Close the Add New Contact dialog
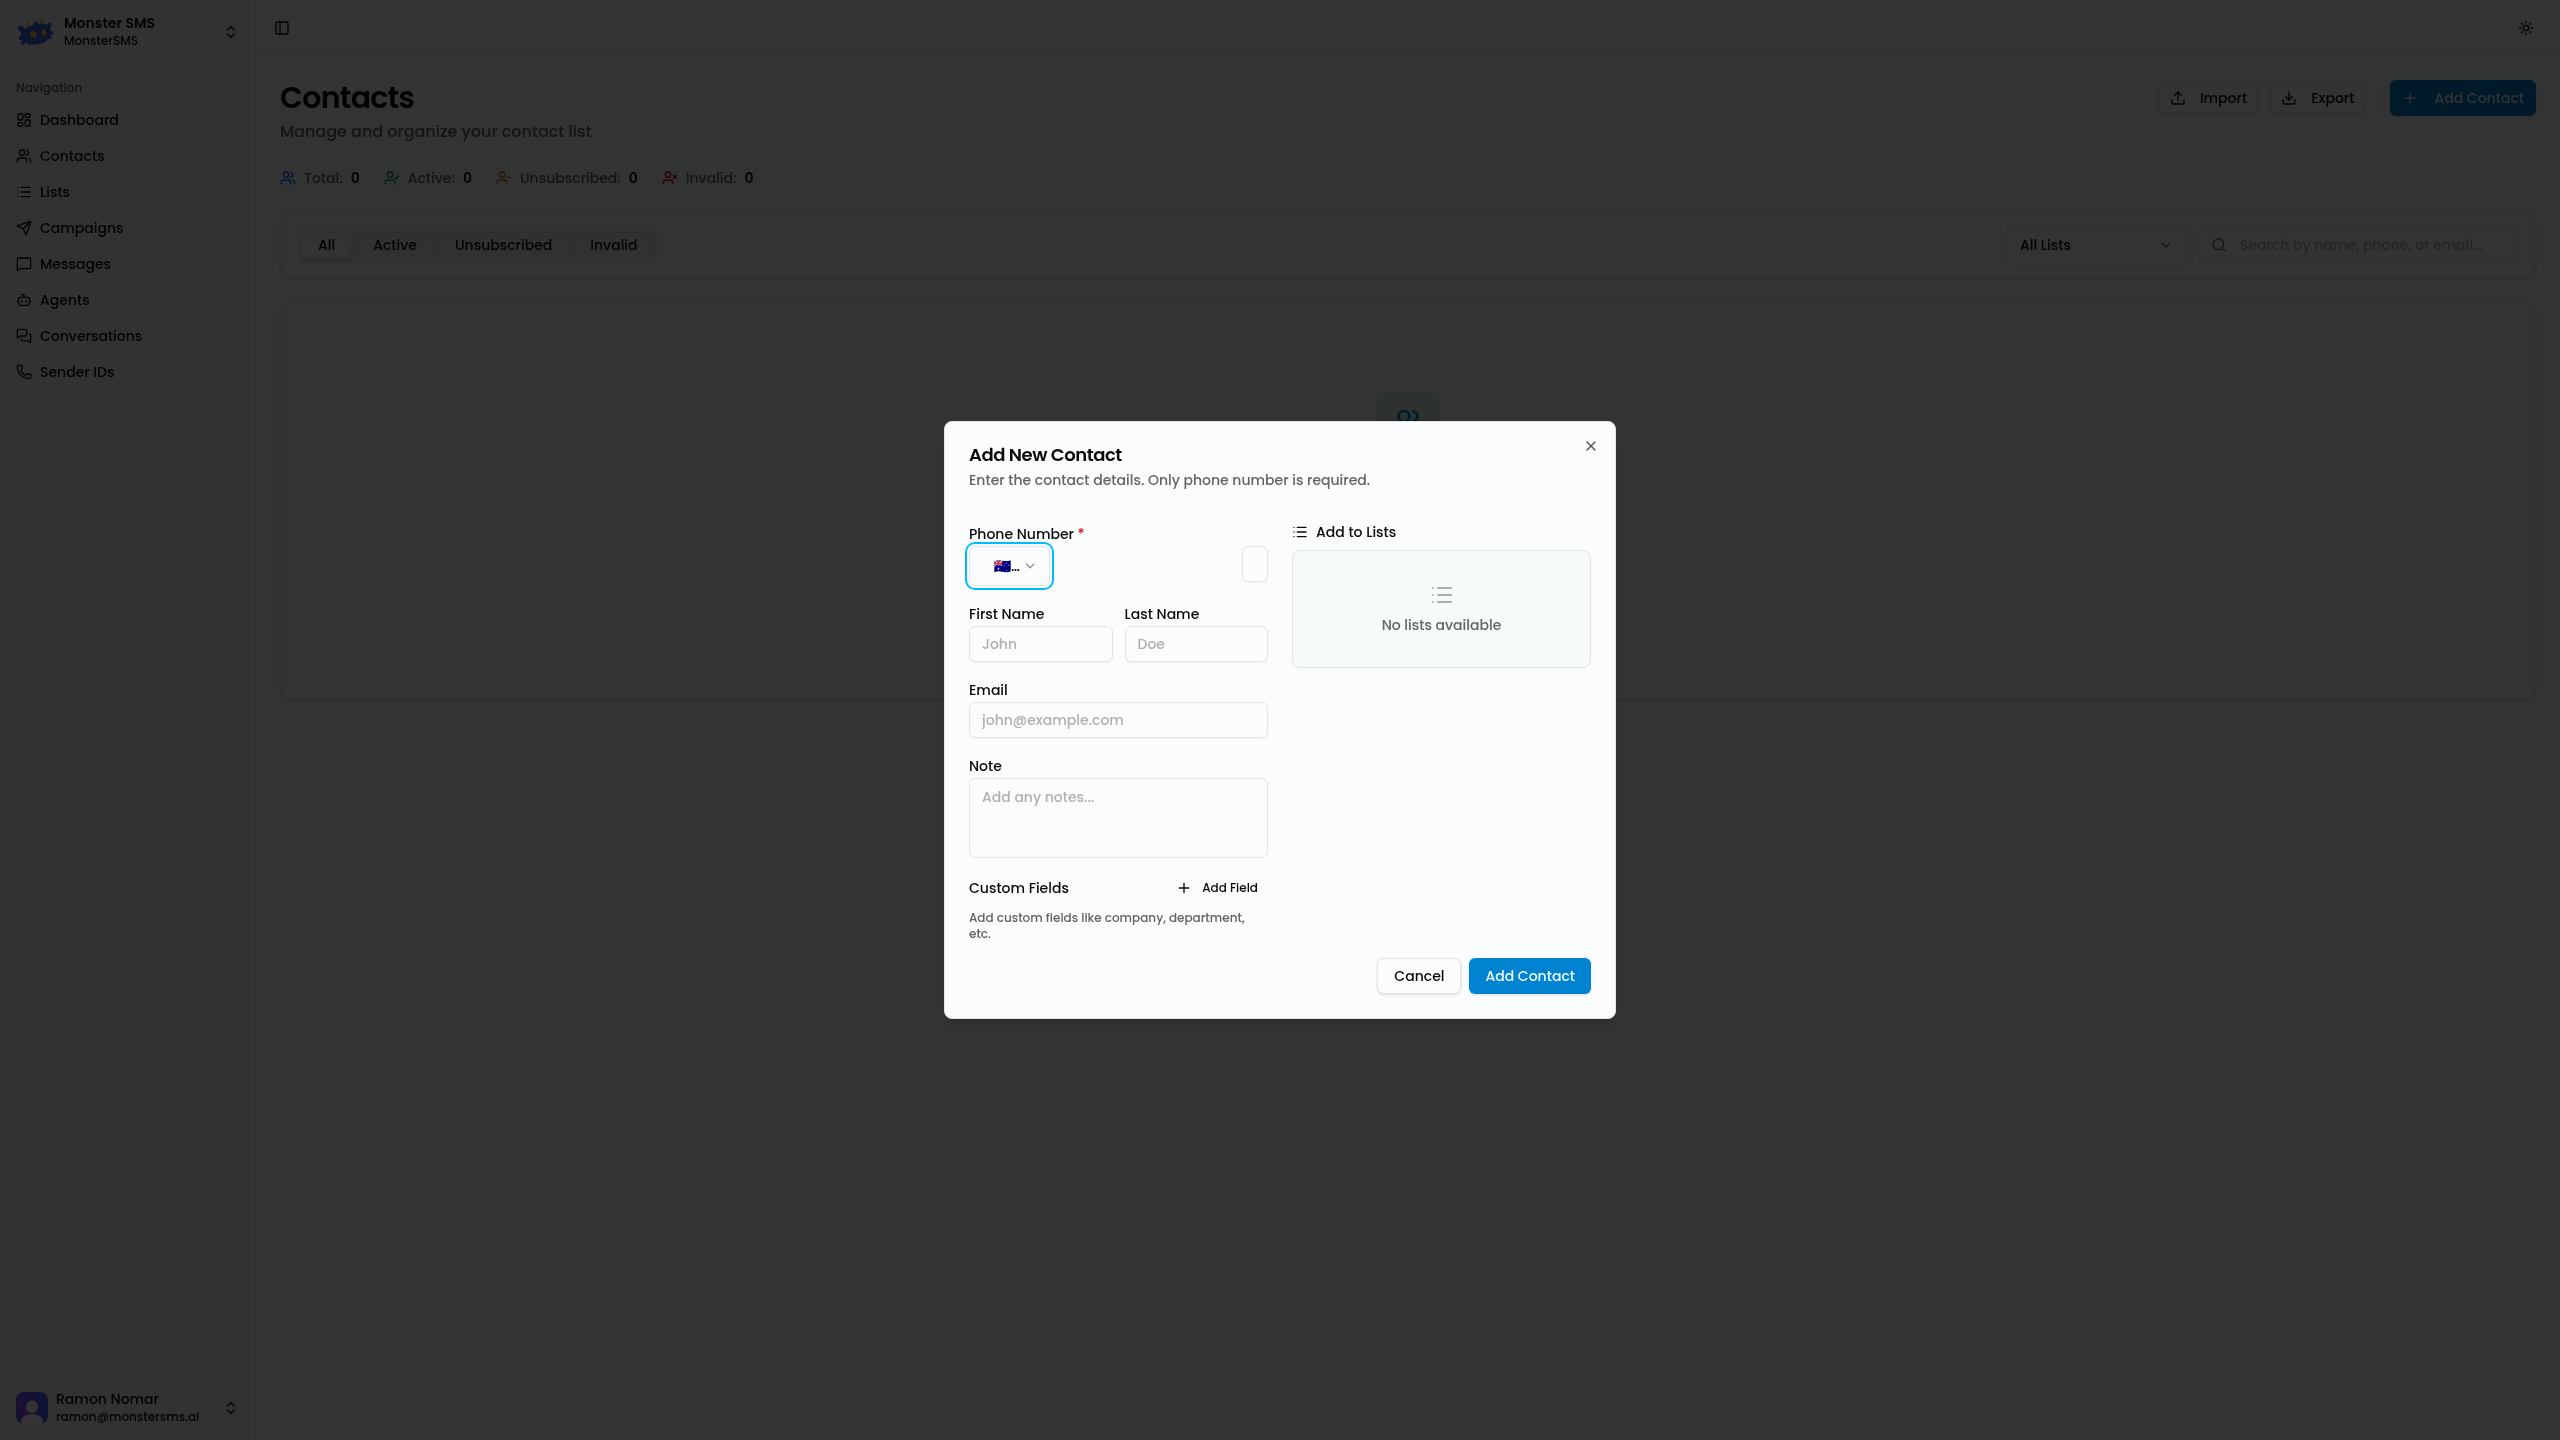The height and width of the screenshot is (1440, 2560). [1590, 446]
